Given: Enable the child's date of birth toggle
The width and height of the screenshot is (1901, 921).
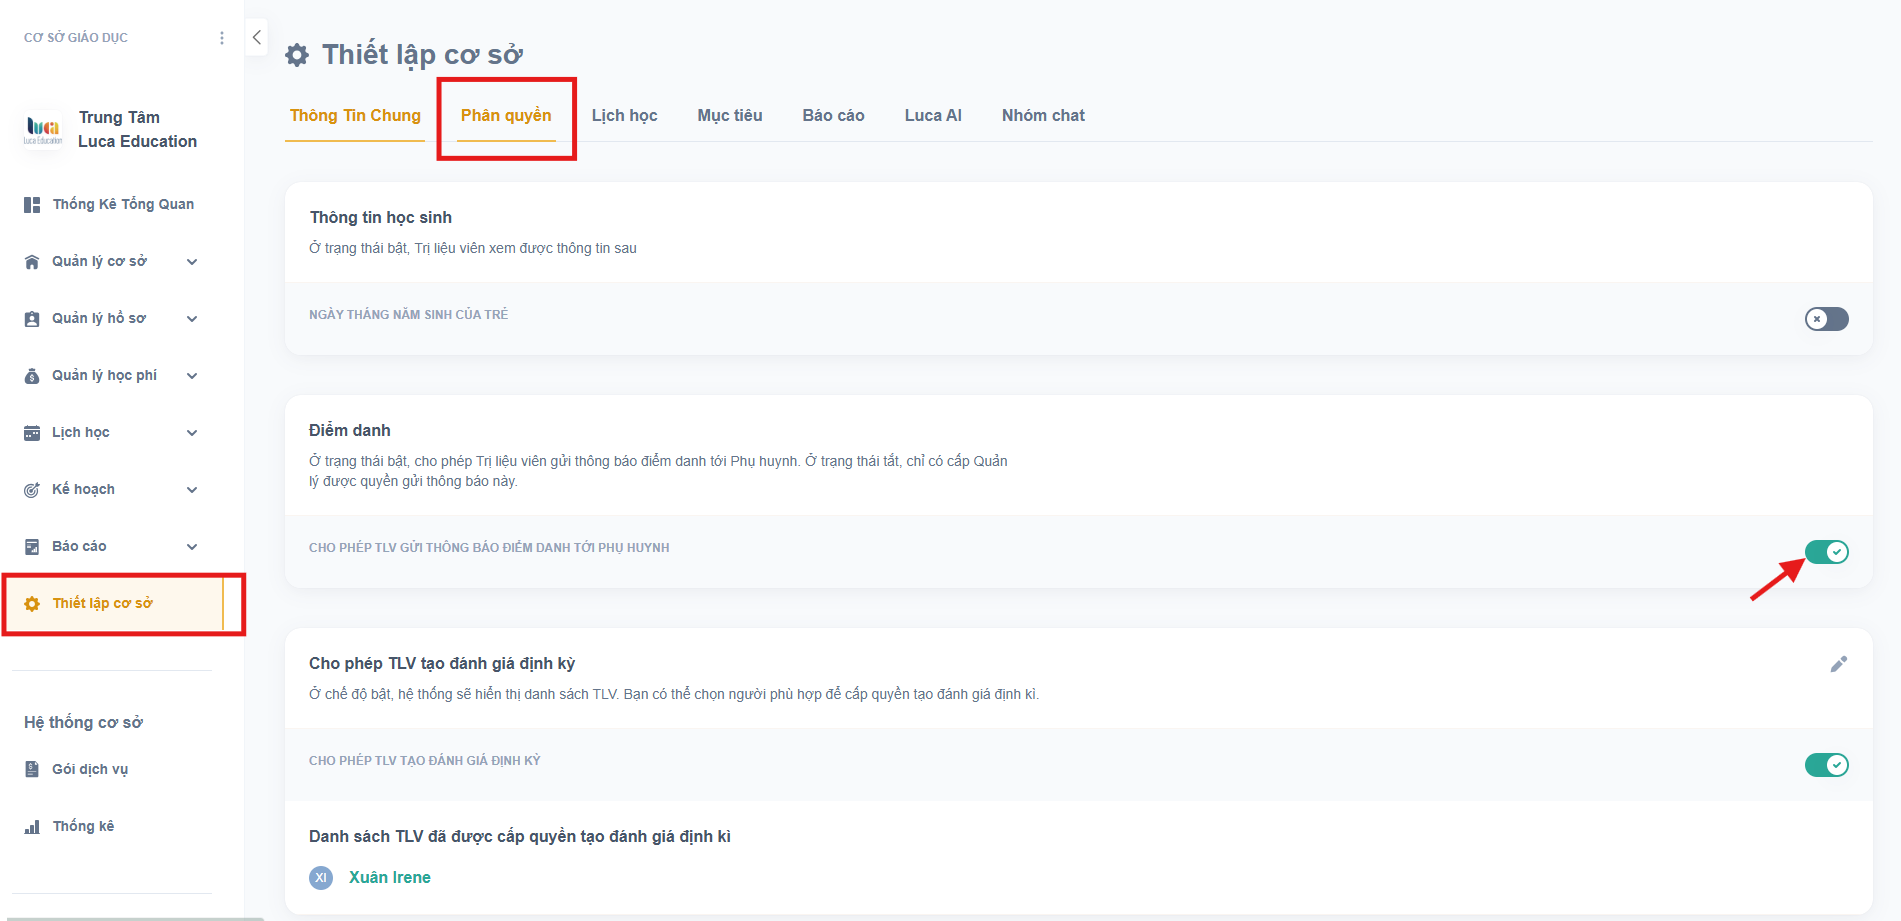Looking at the screenshot, I should coord(1826,318).
